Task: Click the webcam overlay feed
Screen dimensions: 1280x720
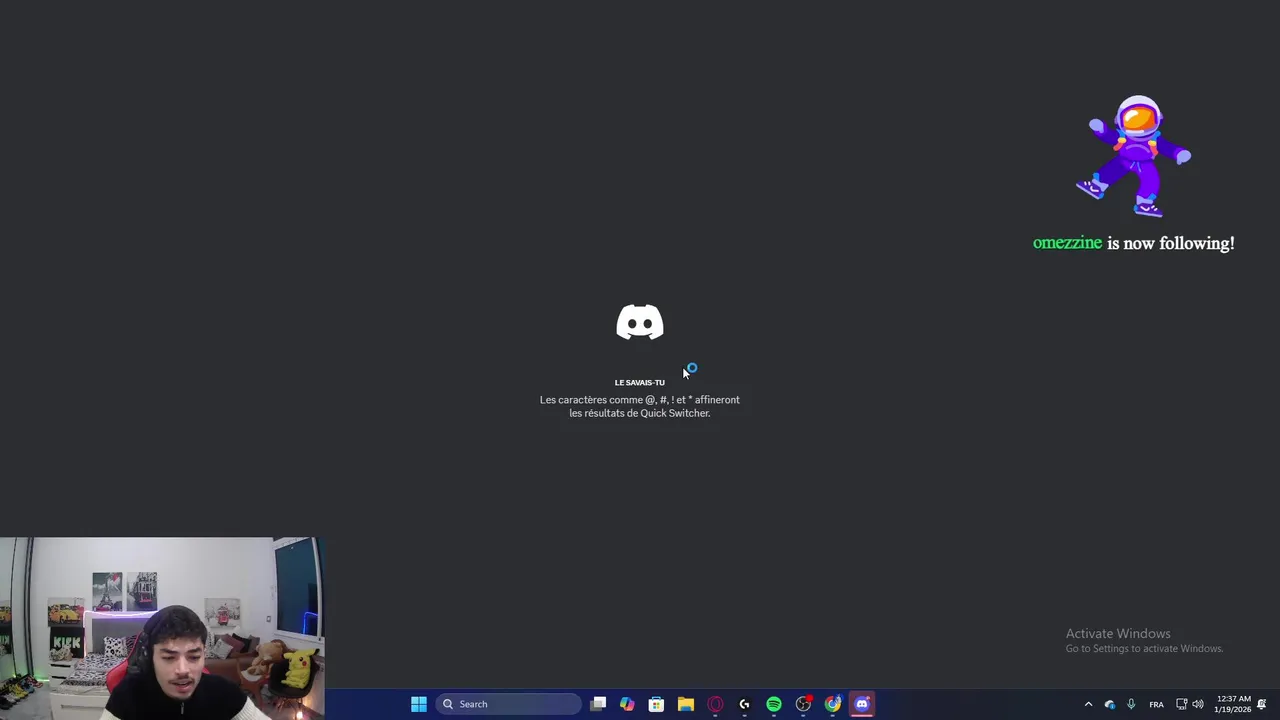Action: point(161,629)
